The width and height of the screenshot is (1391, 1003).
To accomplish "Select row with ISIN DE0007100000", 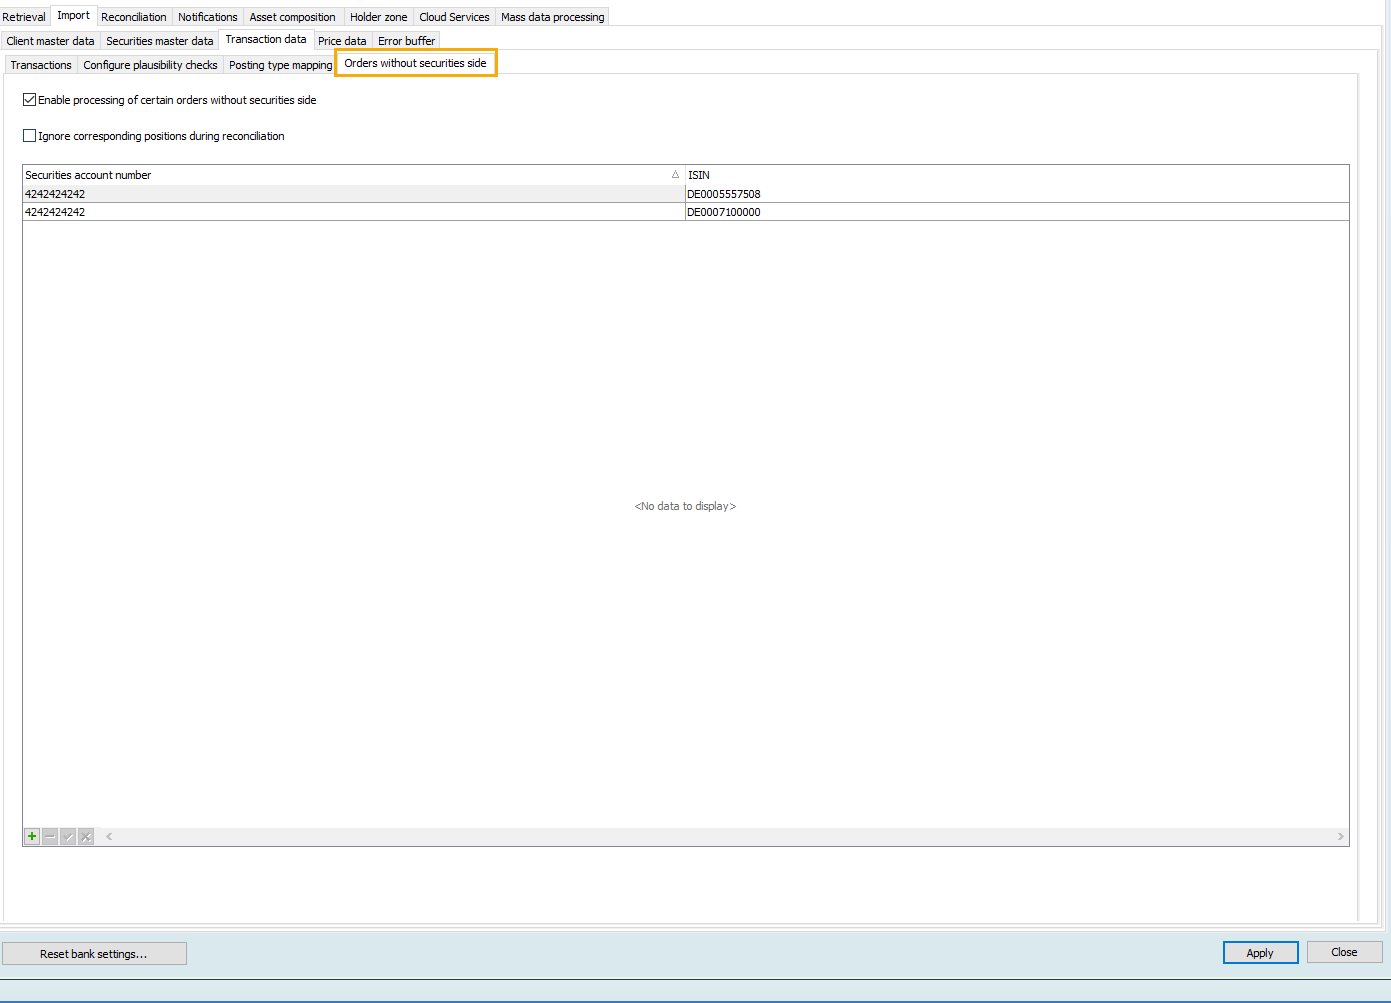I will click(1016, 212).
